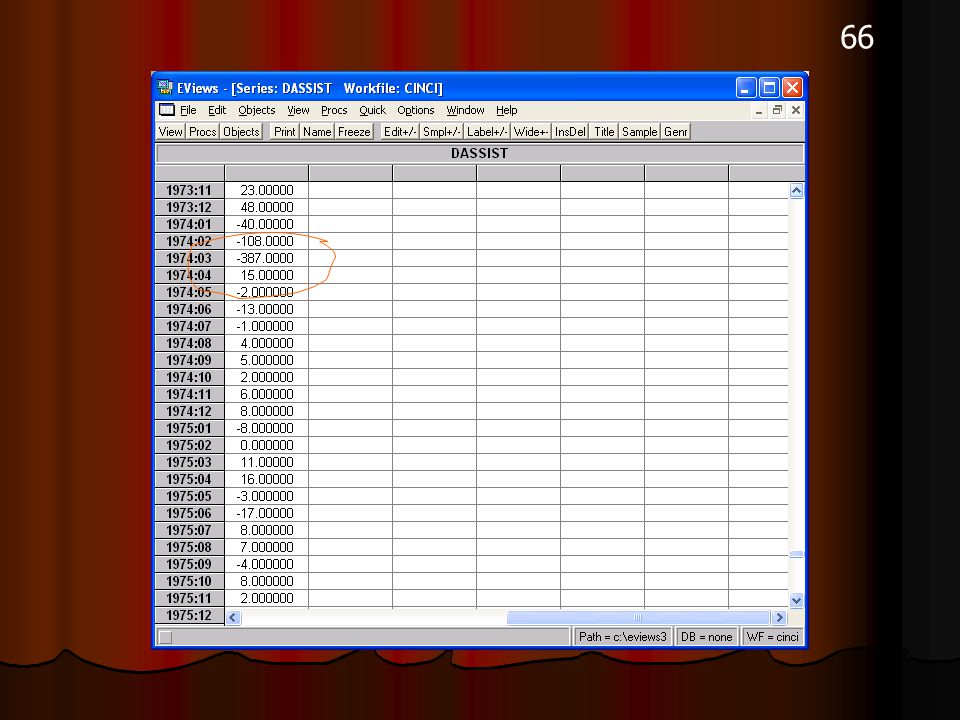Click the View toolbar button
The height and width of the screenshot is (720, 960).
tap(170, 132)
